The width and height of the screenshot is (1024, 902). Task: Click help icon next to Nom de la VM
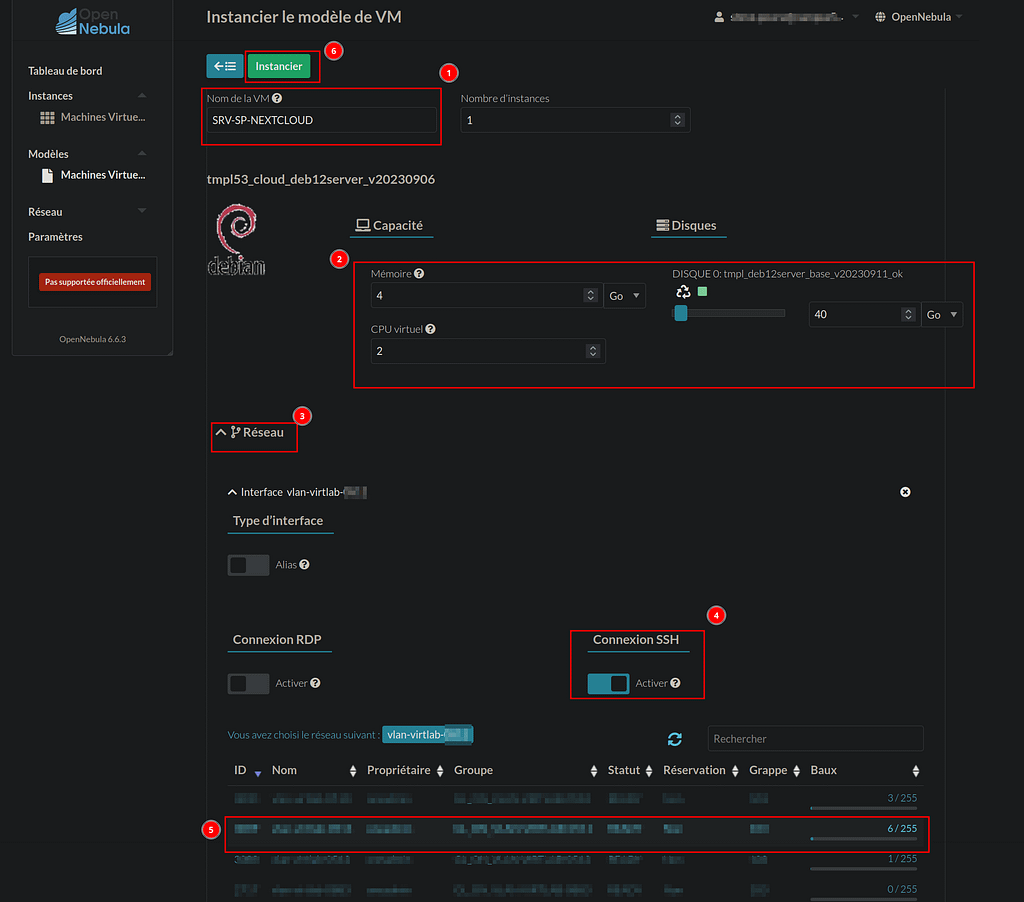point(277,99)
